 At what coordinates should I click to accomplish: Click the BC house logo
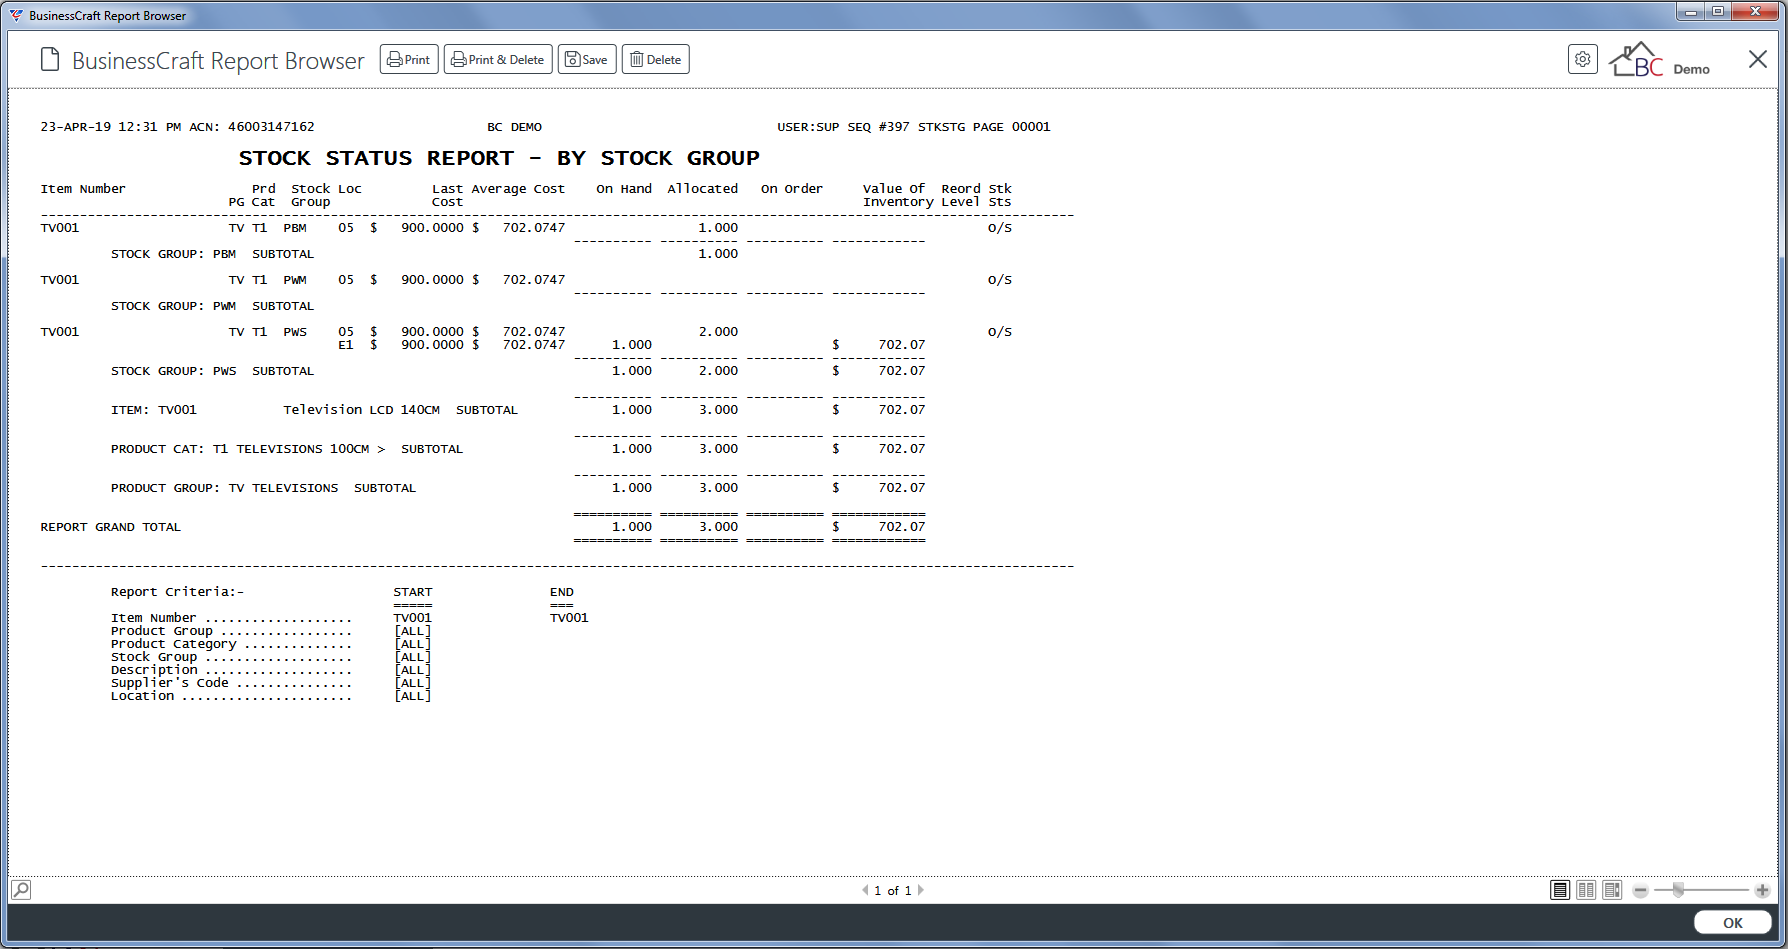point(1636,60)
